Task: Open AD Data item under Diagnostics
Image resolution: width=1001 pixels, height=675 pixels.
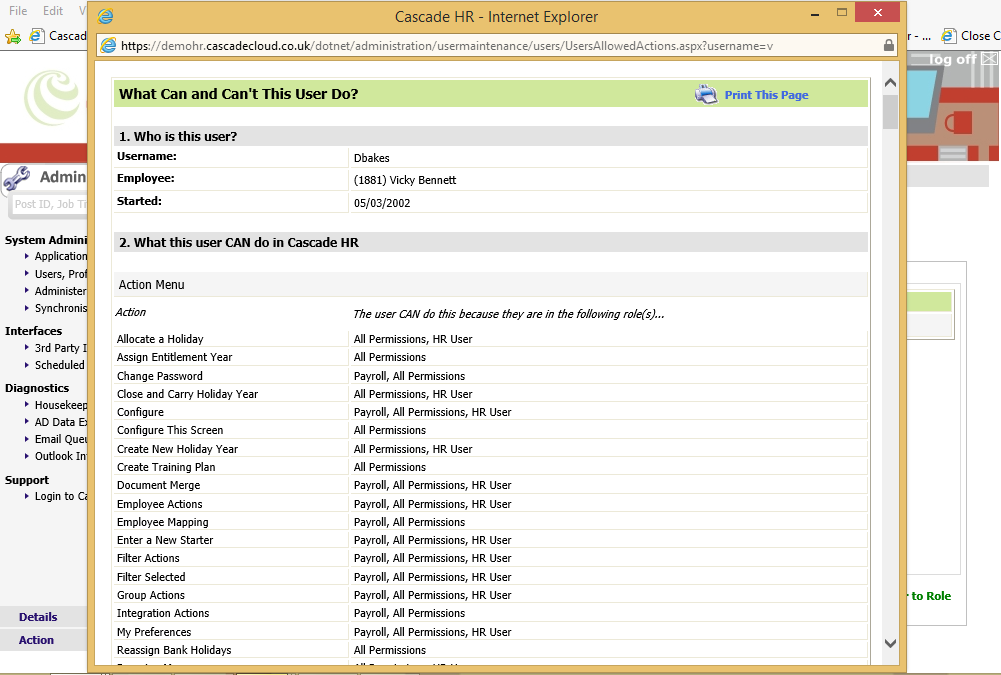Action: click(x=61, y=422)
